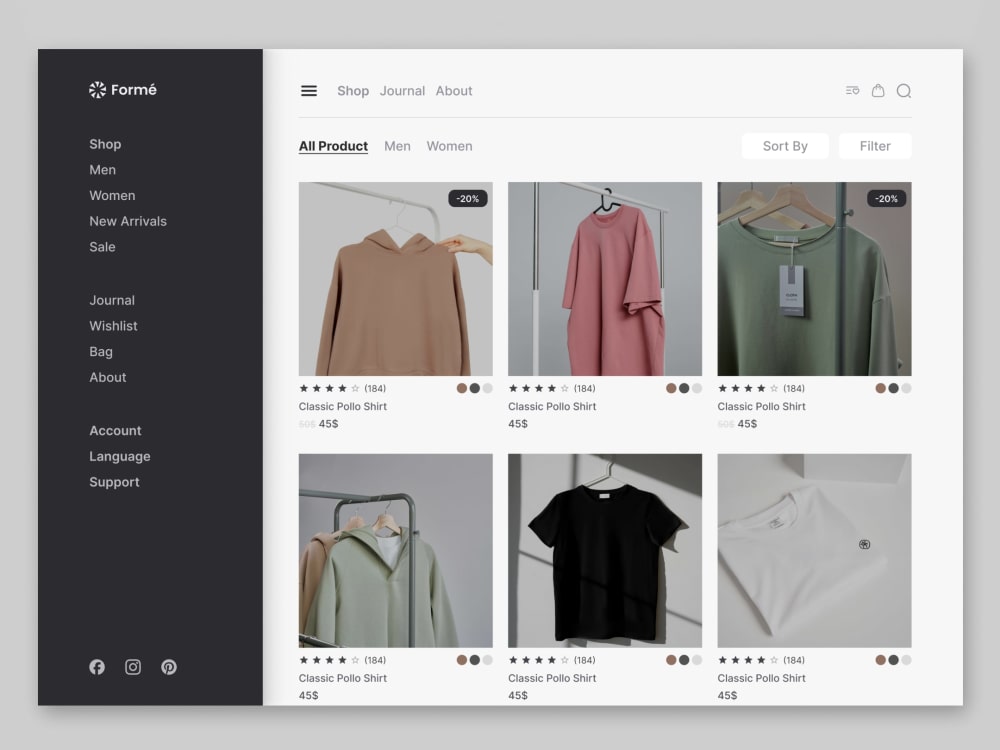Choose brown swatch under pink t-shirt
The width and height of the screenshot is (1000, 750).
point(671,388)
